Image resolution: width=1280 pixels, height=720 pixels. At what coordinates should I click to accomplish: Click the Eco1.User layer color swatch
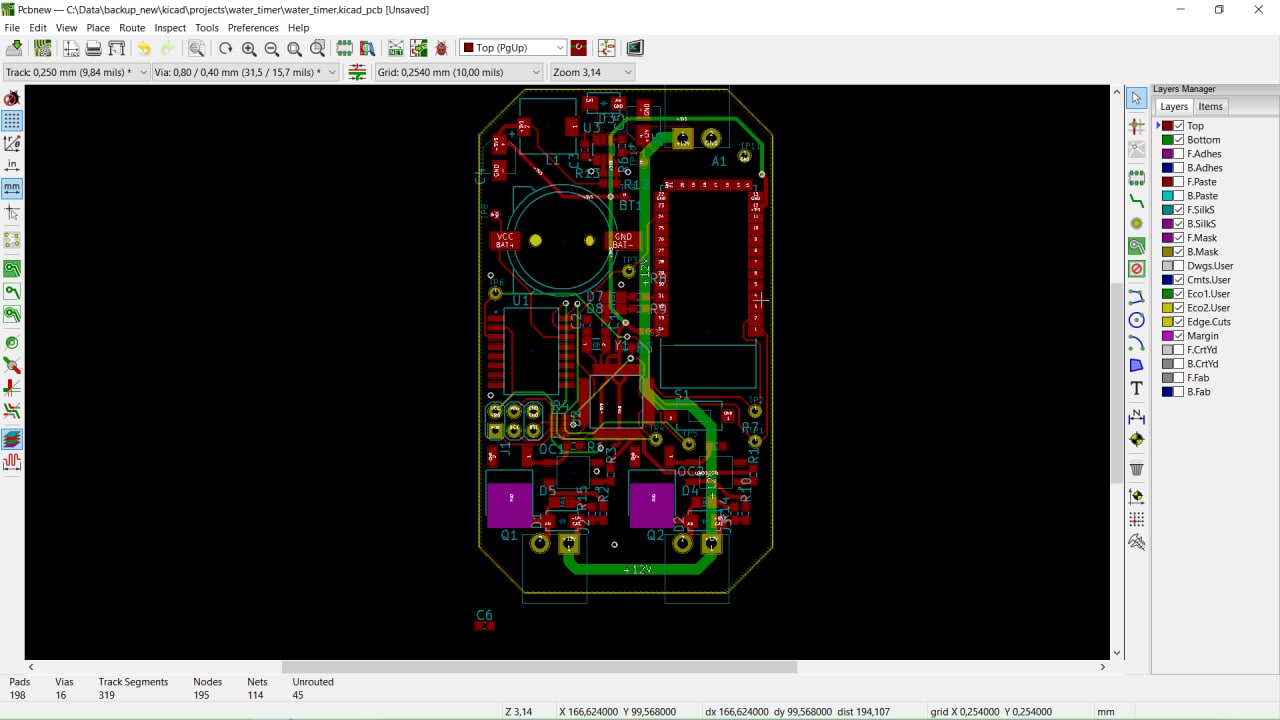pos(1167,294)
